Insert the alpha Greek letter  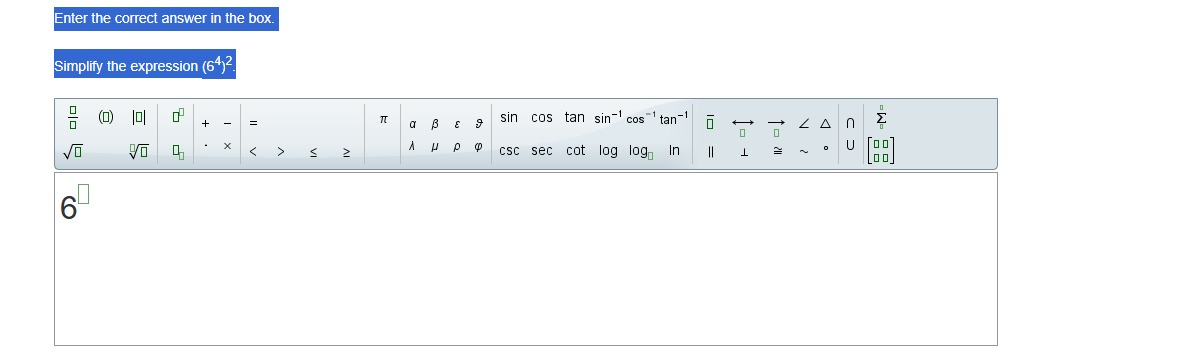tap(413, 124)
